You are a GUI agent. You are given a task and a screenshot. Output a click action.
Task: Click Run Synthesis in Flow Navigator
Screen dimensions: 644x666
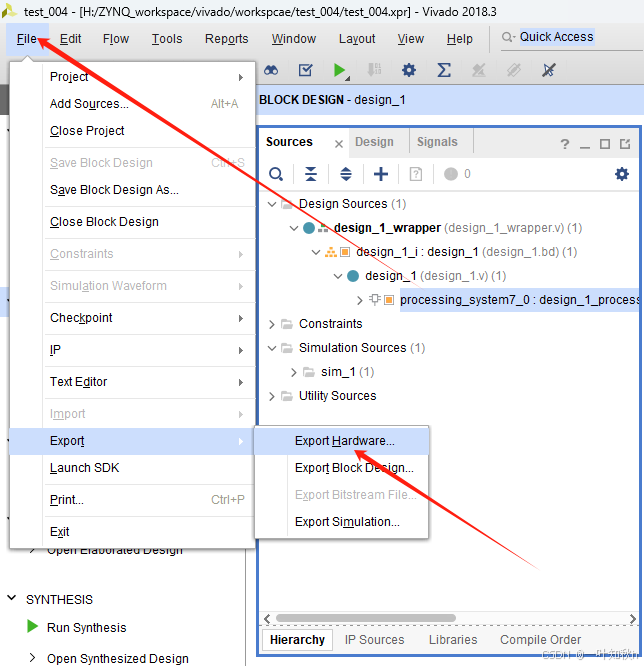86,627
